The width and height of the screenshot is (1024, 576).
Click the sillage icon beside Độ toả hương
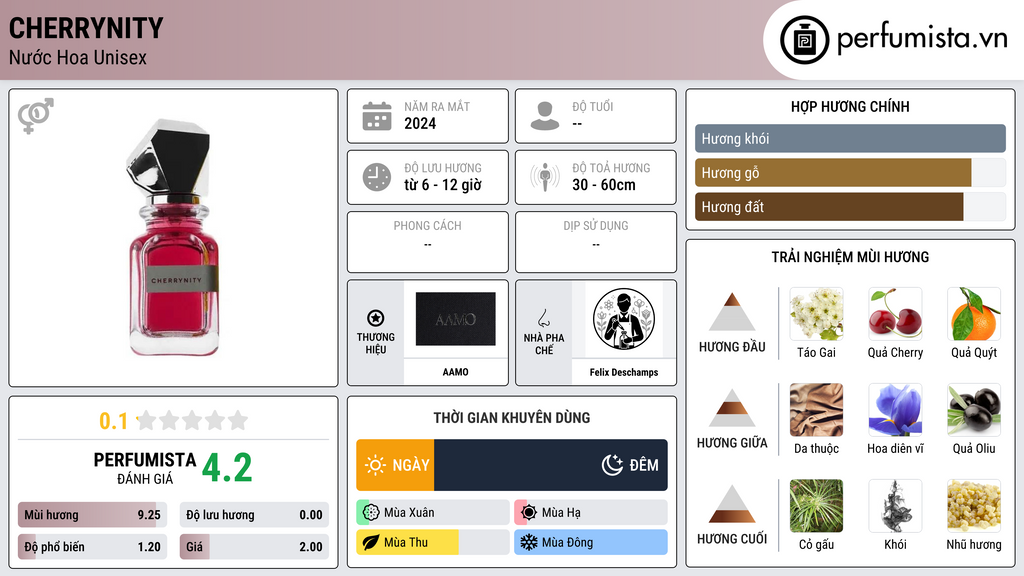point(545,177)
